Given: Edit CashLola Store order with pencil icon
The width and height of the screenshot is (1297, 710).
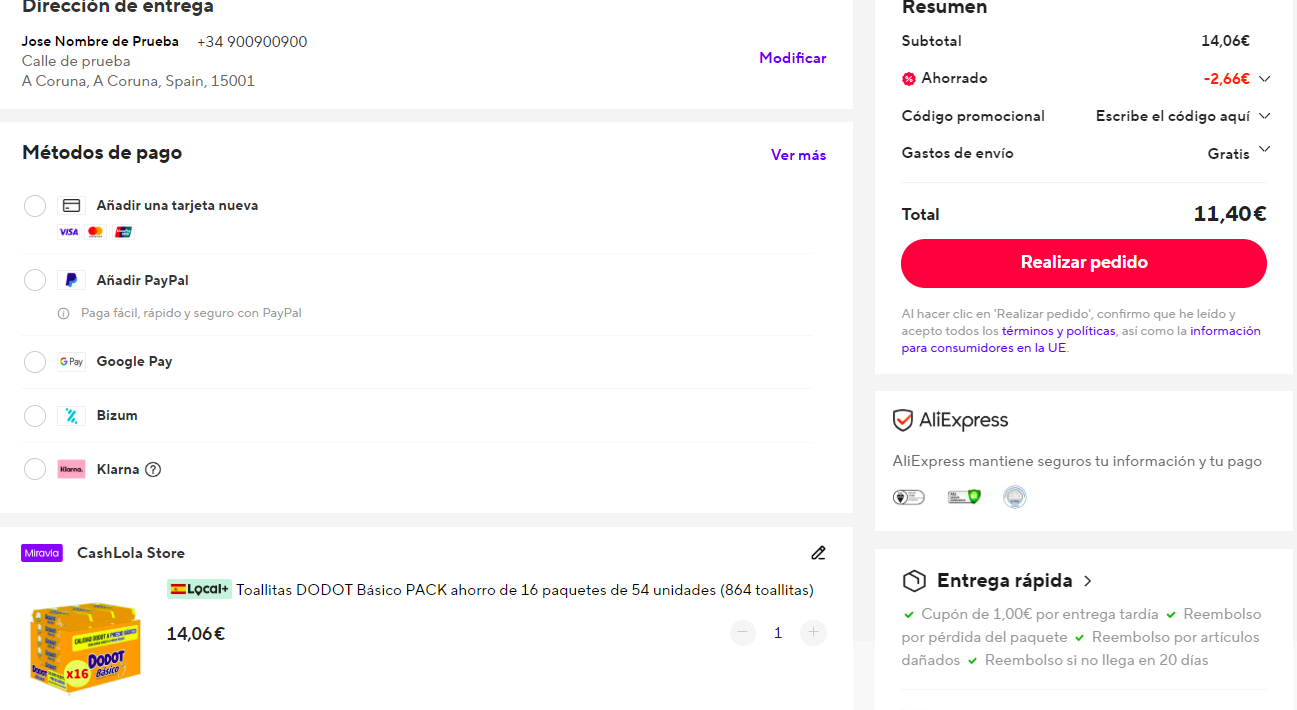Looking at the screenshot, I should click(x=818, y=553).
